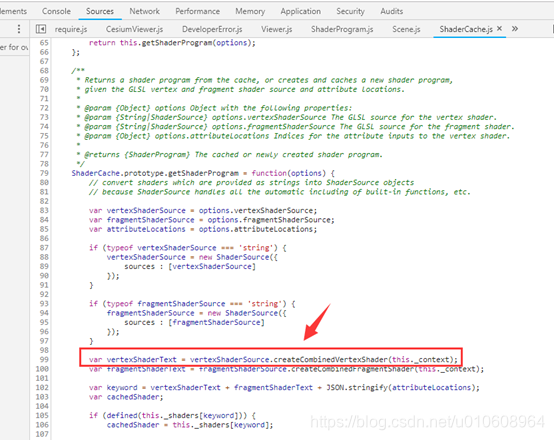Set breakpoint on line number 99
Screen dimensions: 554x440
(44, 360)
